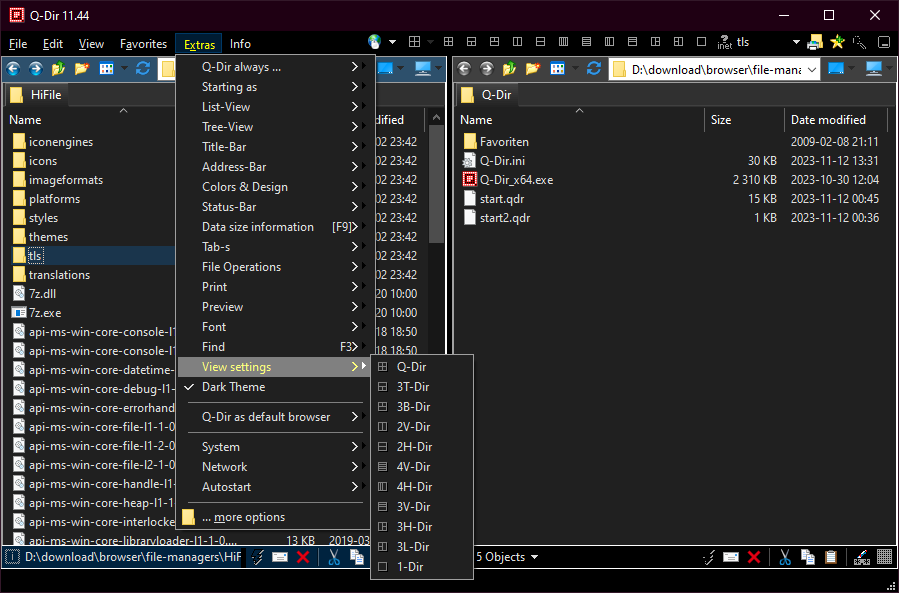Screen dimensions: 899x593
Task: Sort the right pane by Date modified
Action: (828, 120)
